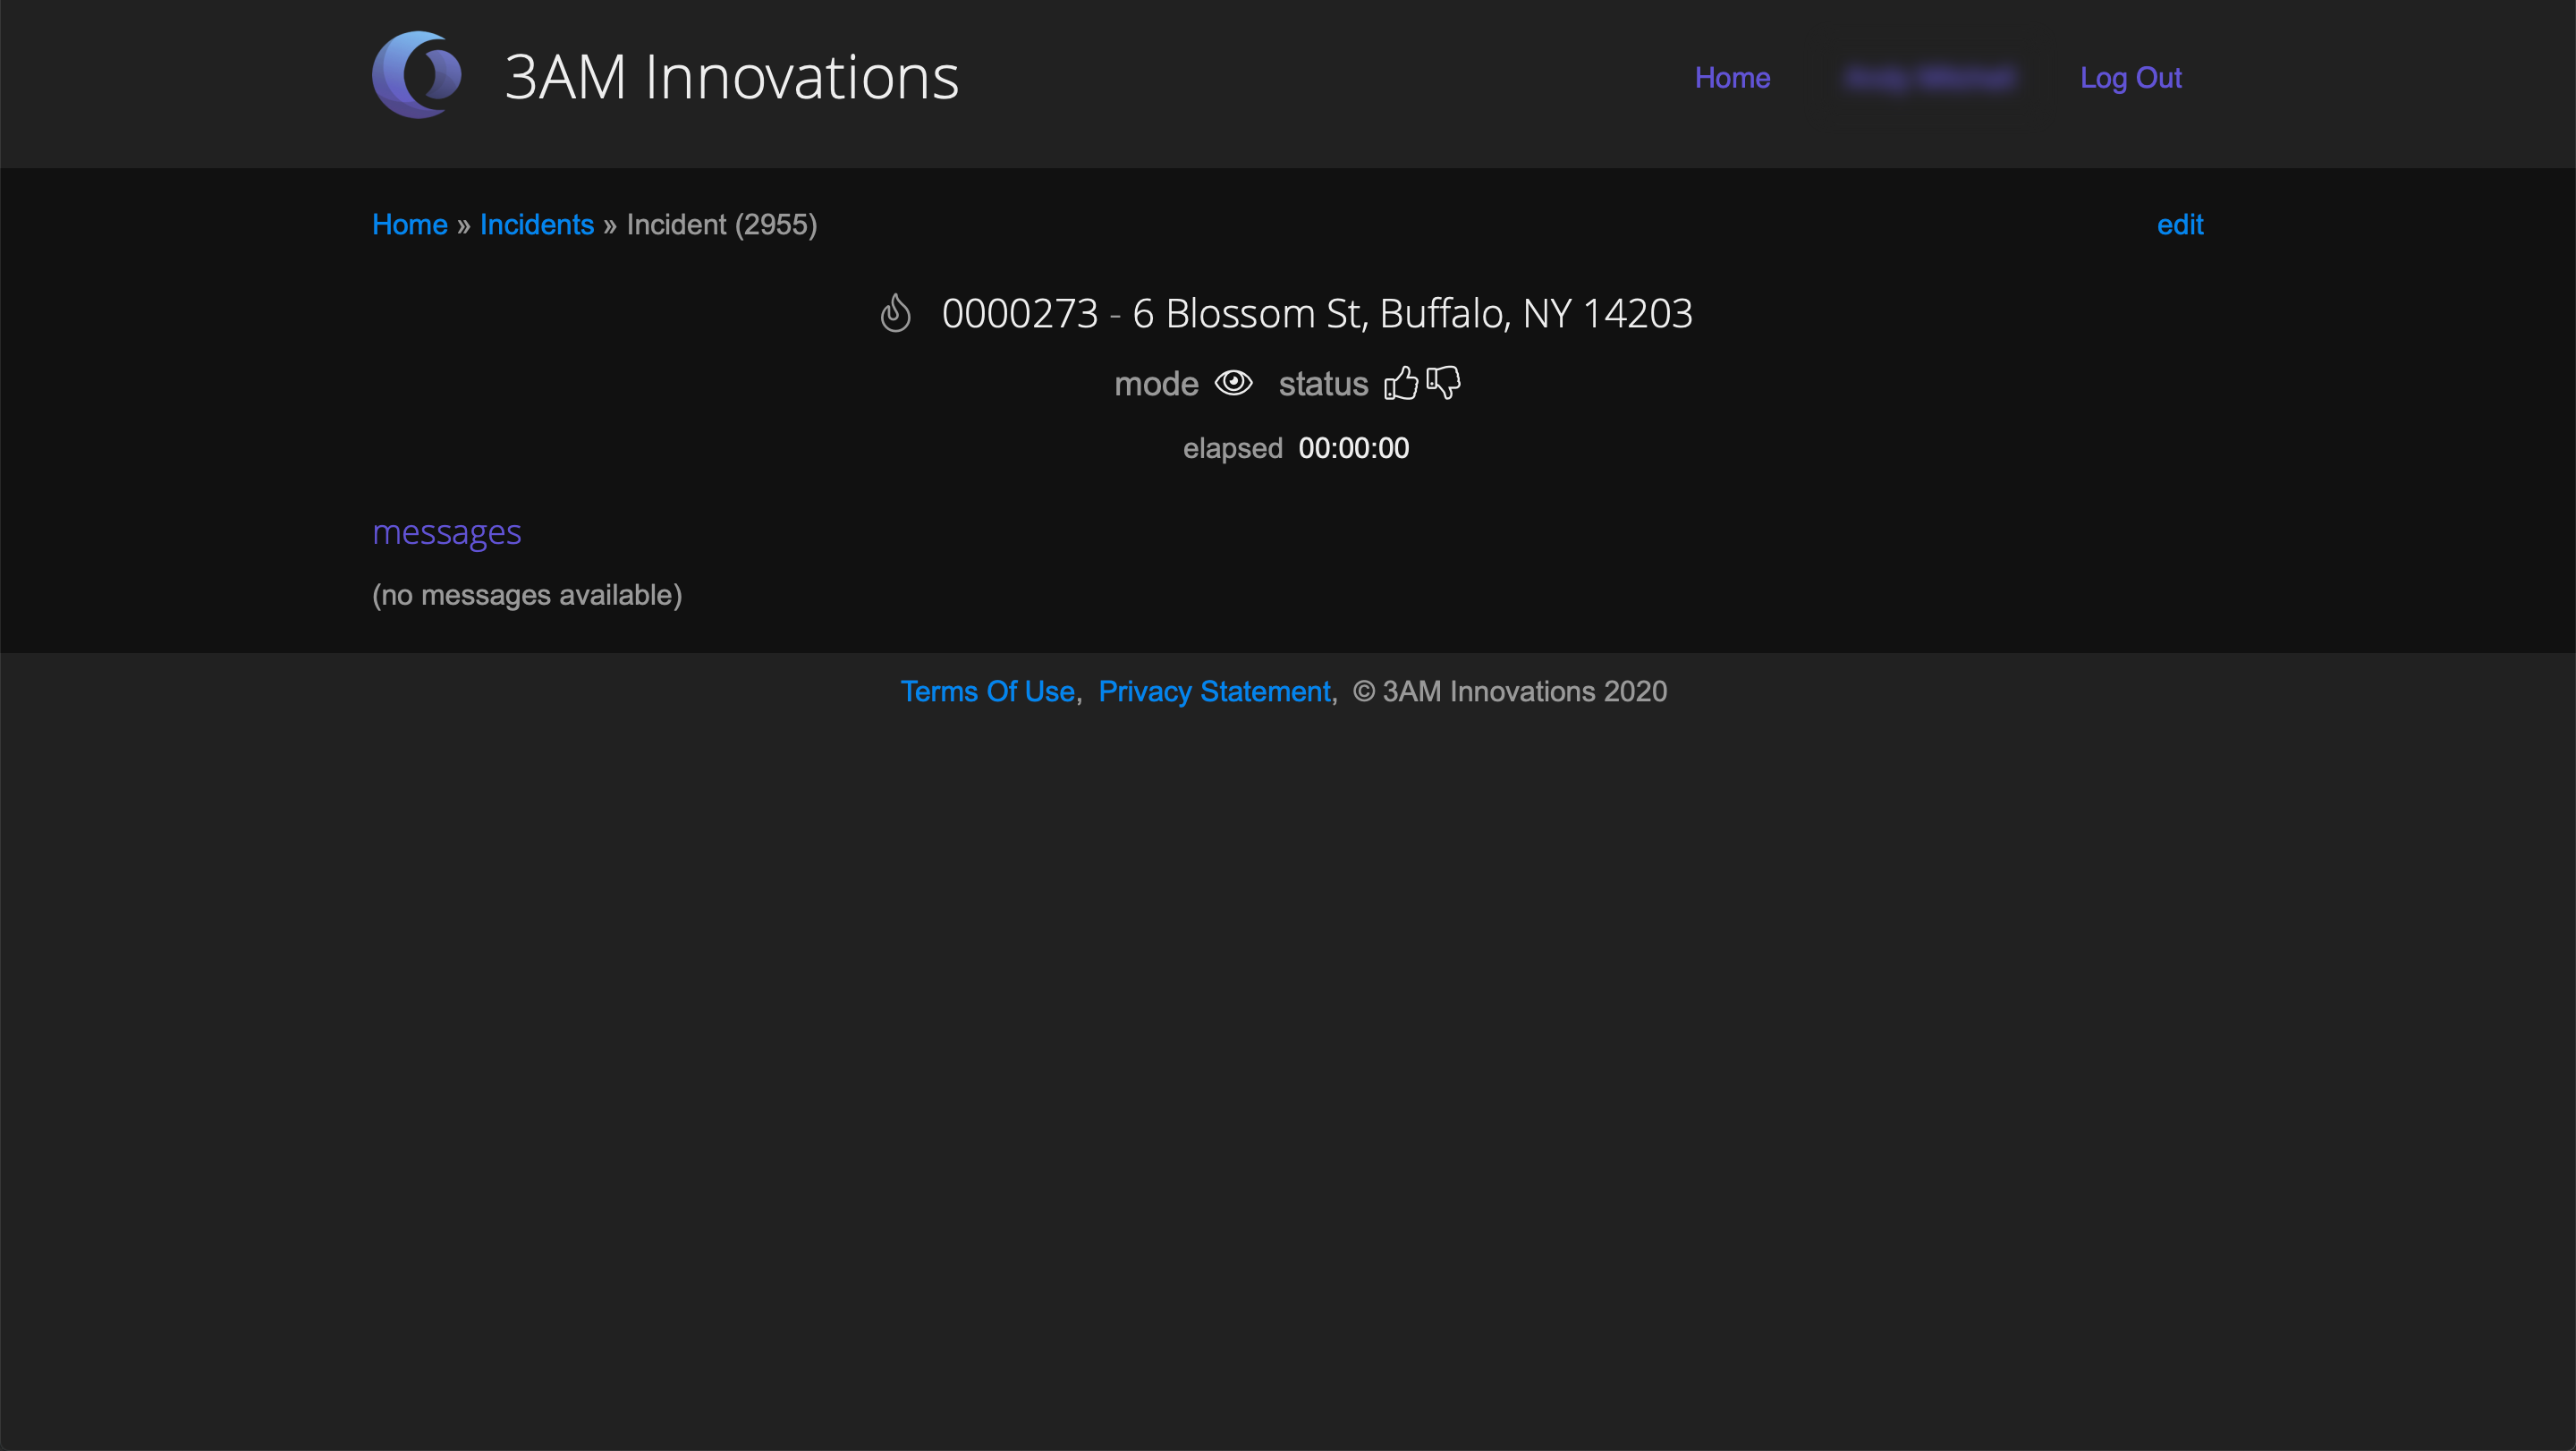Click the thumbs down status icon
Image resolution: width=2576 pixels, height=1451 pixels.
pos(1443,382)
